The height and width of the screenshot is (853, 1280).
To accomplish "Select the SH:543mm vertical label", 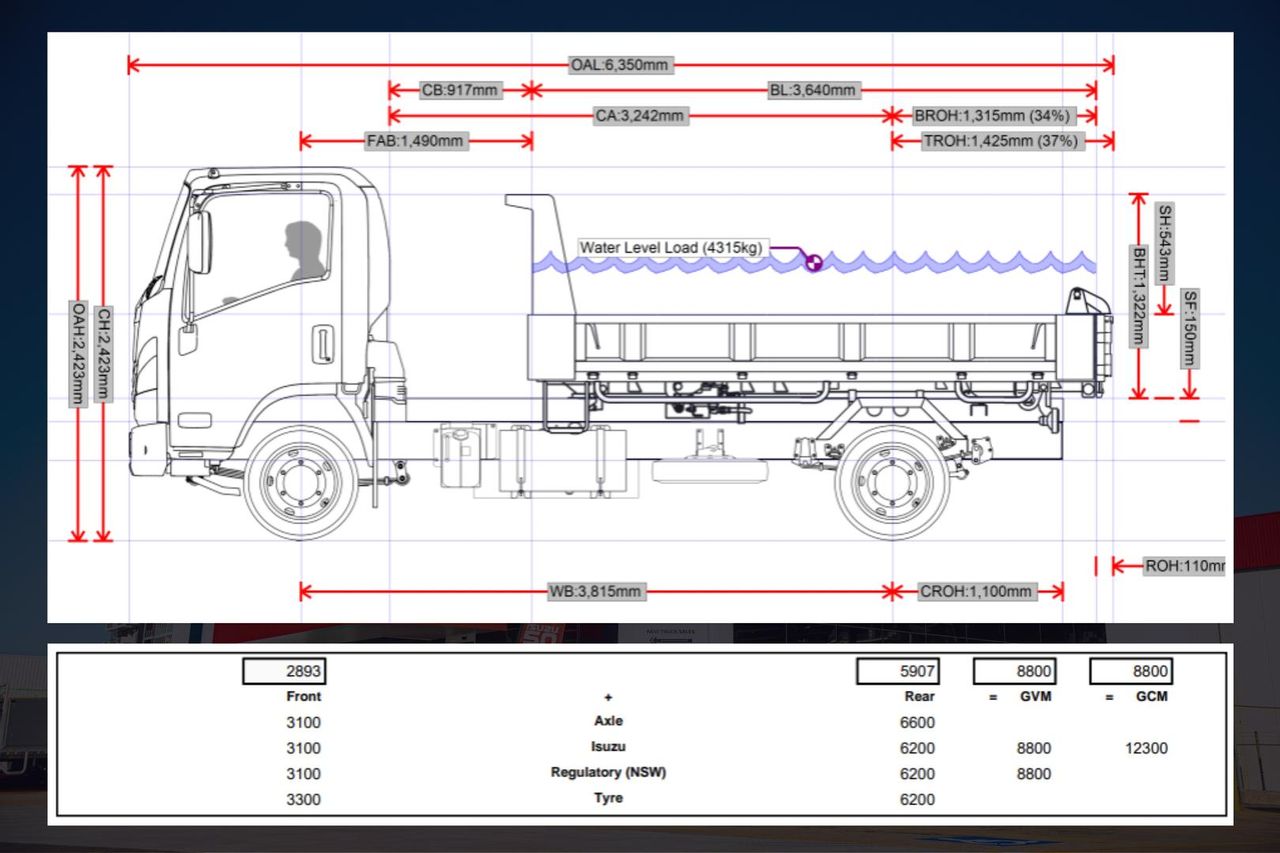I will point(1164,244).
